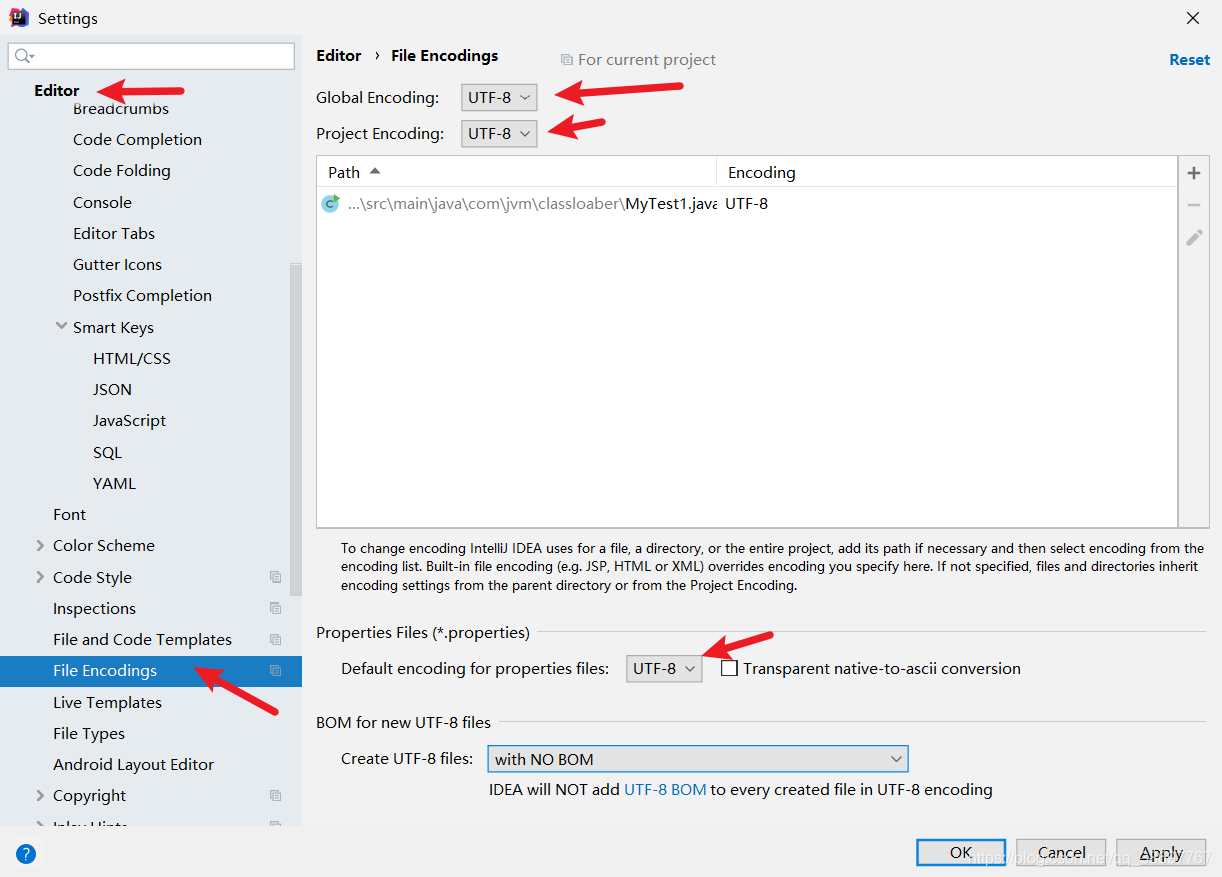1222x877 pixels.
Task: Click the Encoding column header
Action: pos(946,172)
